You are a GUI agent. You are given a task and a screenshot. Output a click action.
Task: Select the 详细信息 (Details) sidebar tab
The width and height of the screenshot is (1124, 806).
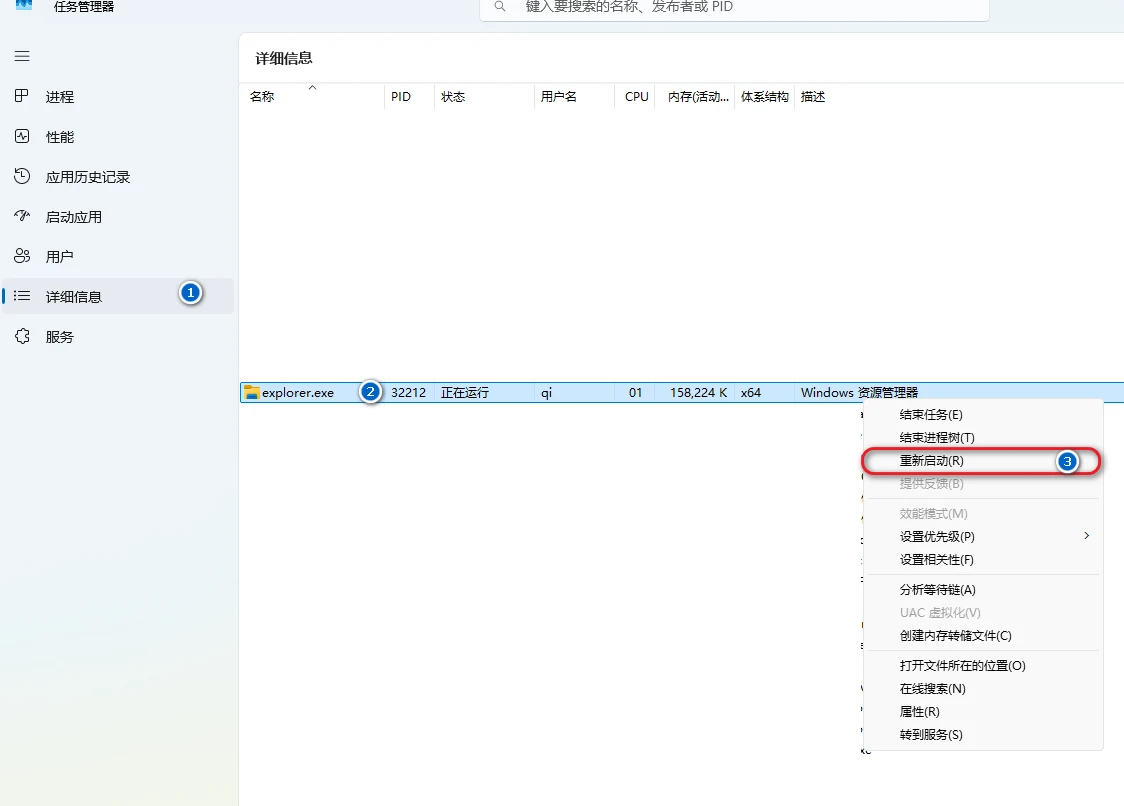click(74, 297)
